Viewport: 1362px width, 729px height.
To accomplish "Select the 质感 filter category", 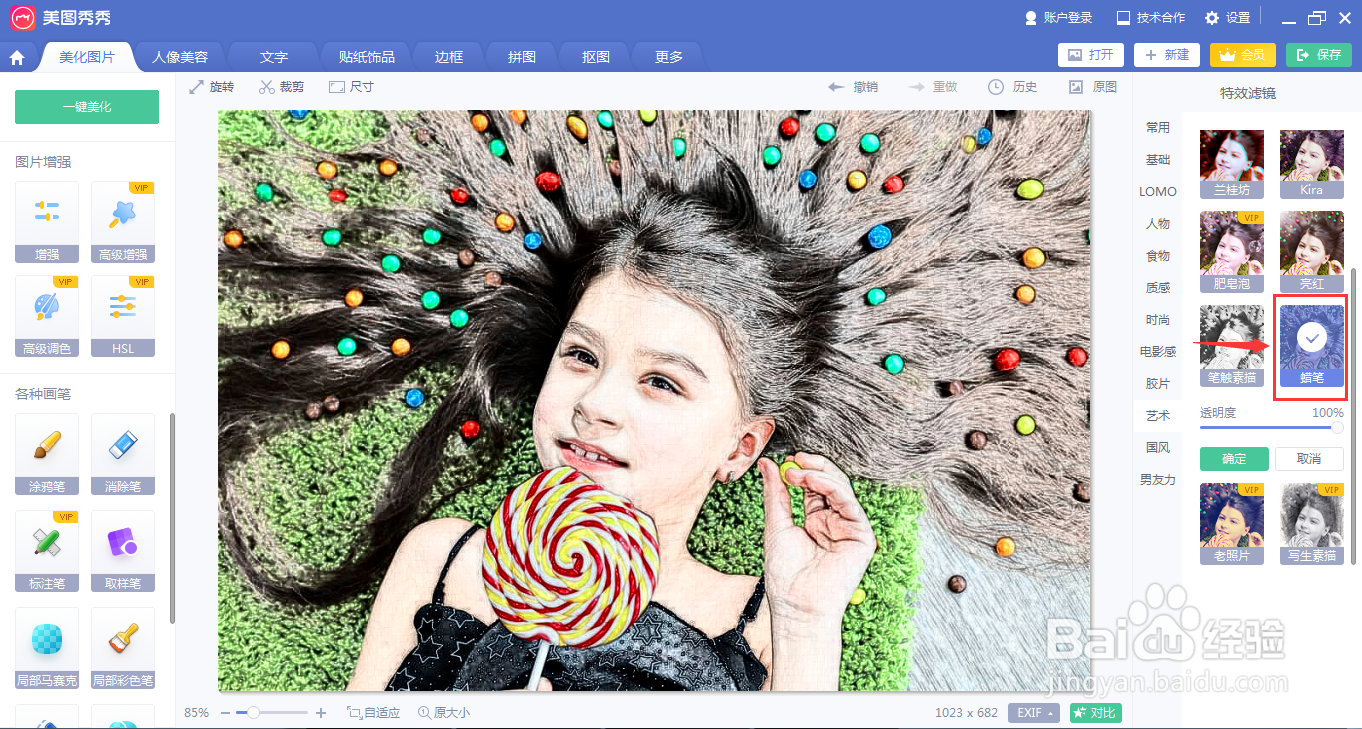I will coord(1158,288).
